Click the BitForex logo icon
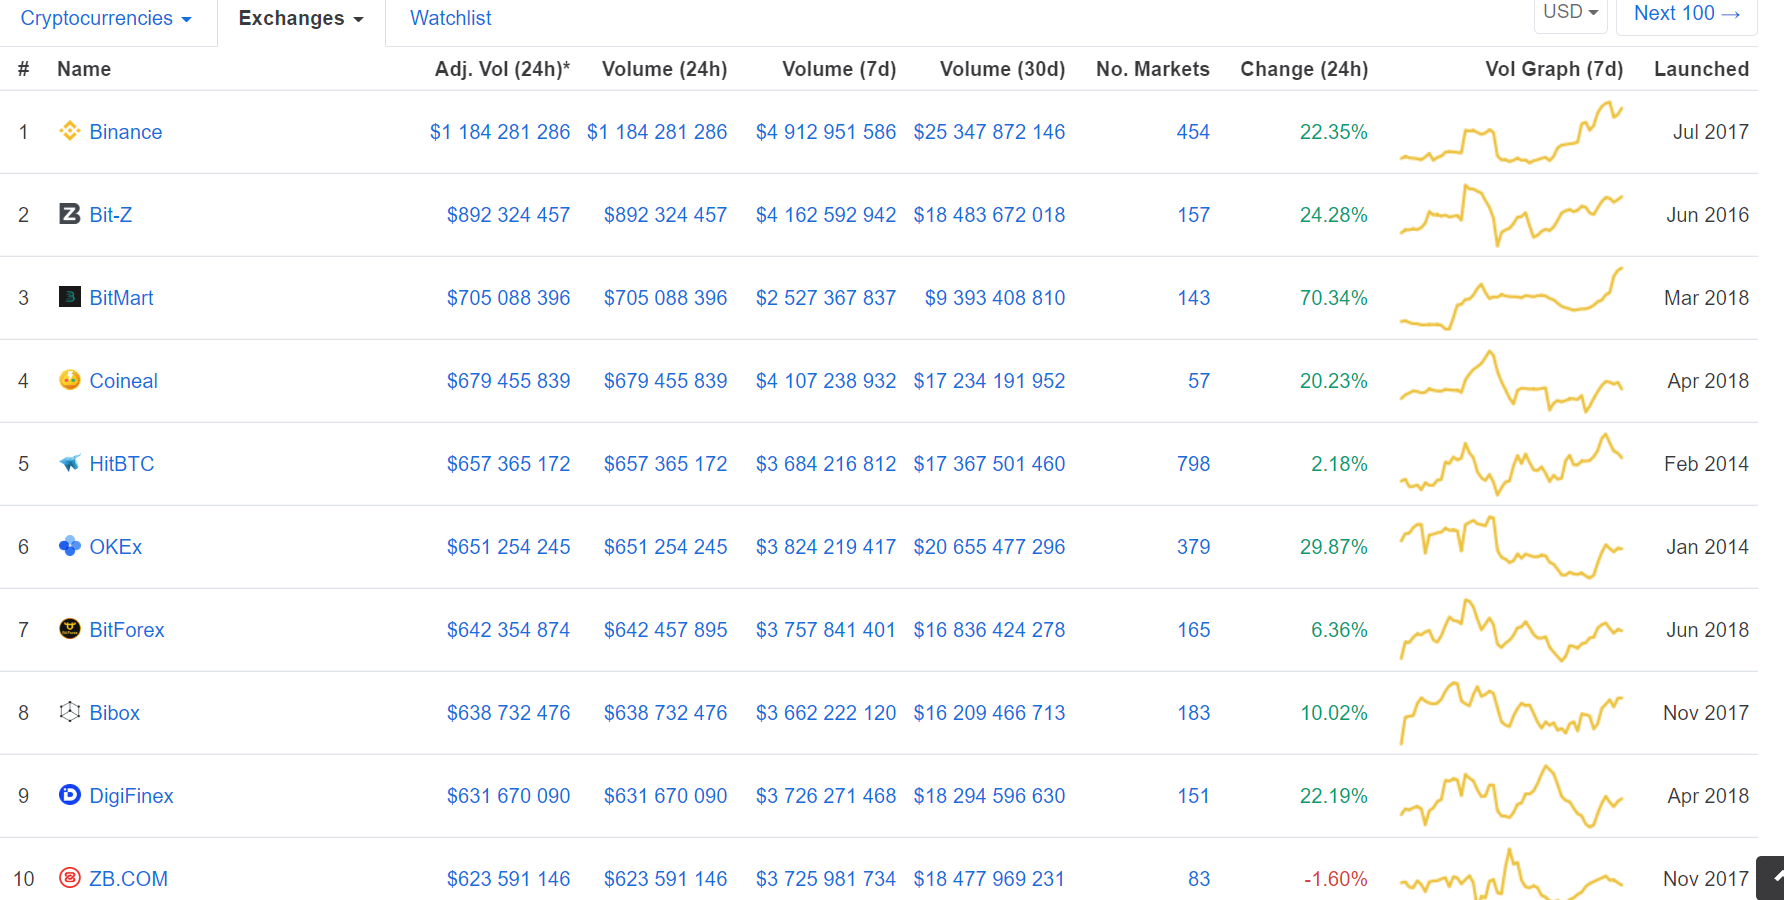 coord(69,629)
